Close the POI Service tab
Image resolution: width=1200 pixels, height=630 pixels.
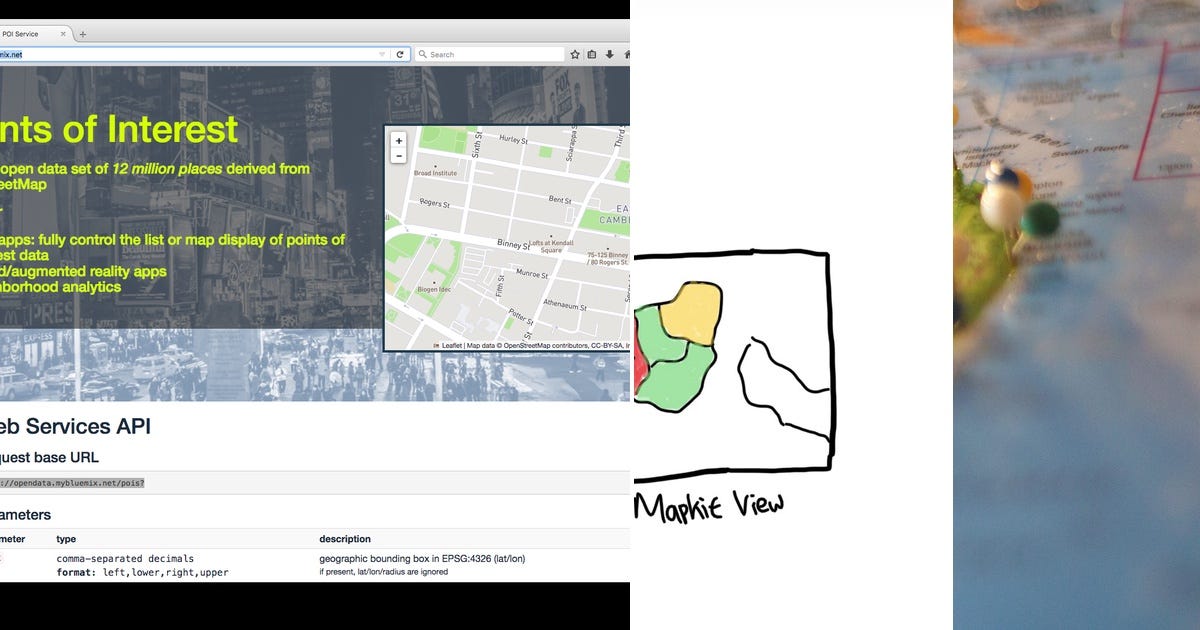[x=63, y=33]
